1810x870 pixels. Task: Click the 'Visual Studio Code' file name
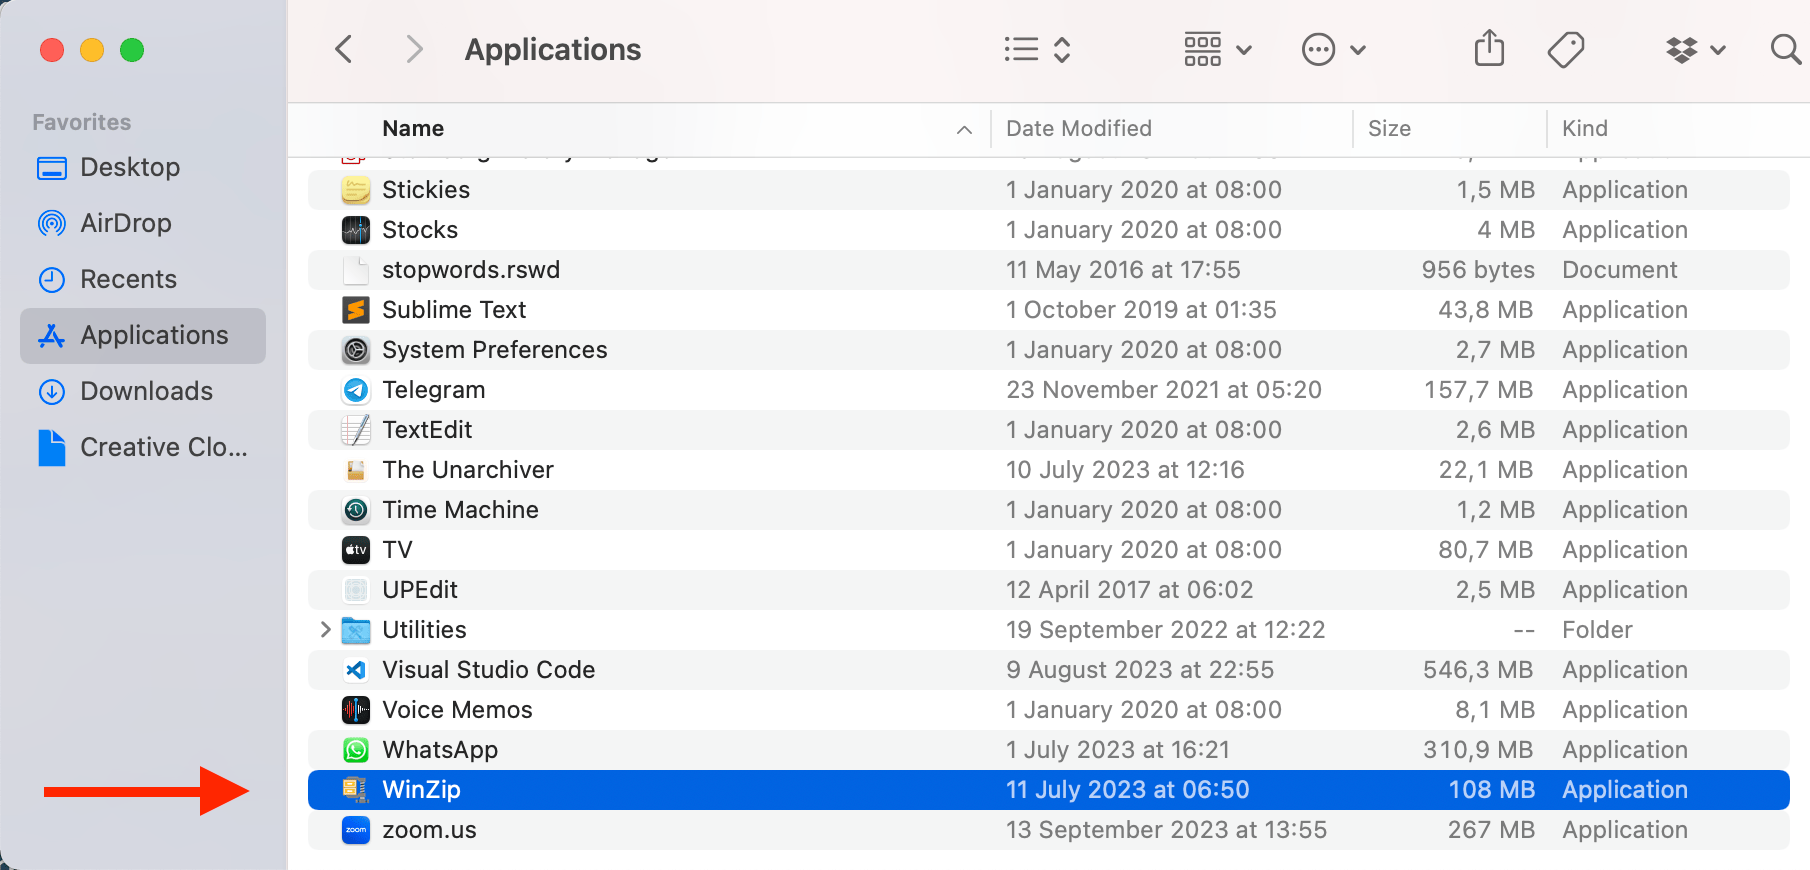(x=489, y=670)
